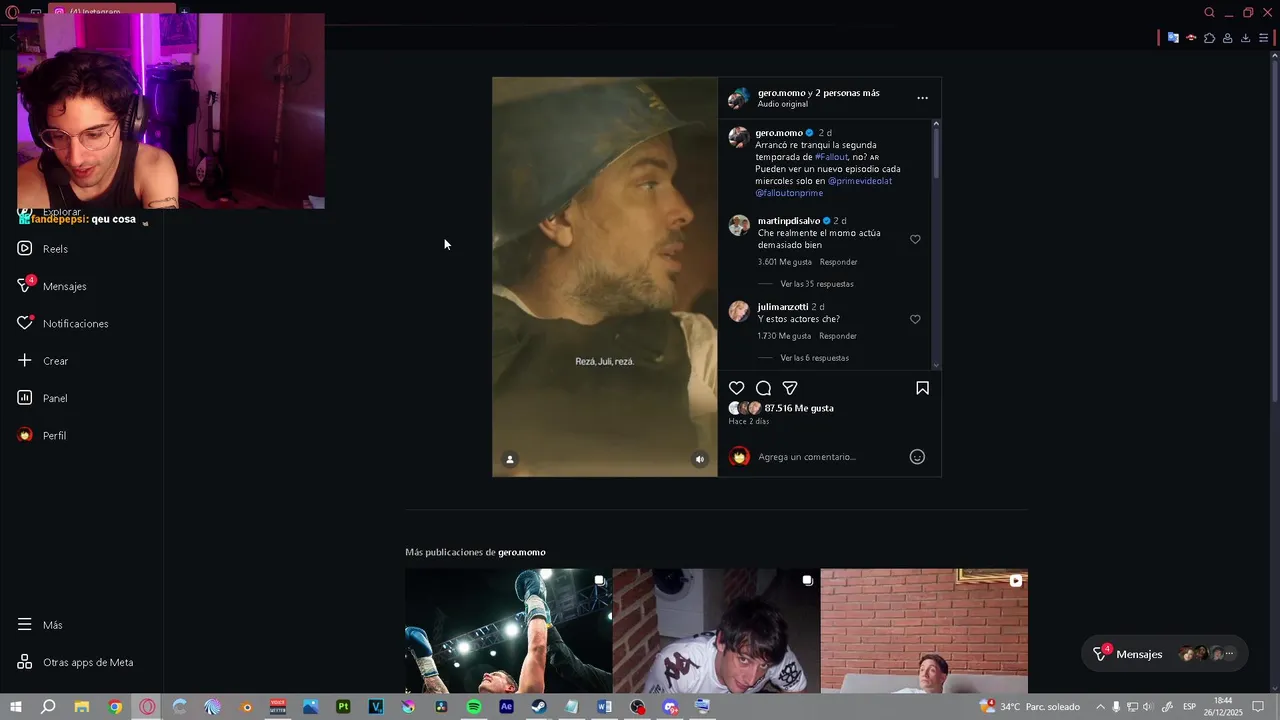1280x720 pixels.
Task: Open Reels from the Instagram sidebar
Action: click(x=42, y=249)
